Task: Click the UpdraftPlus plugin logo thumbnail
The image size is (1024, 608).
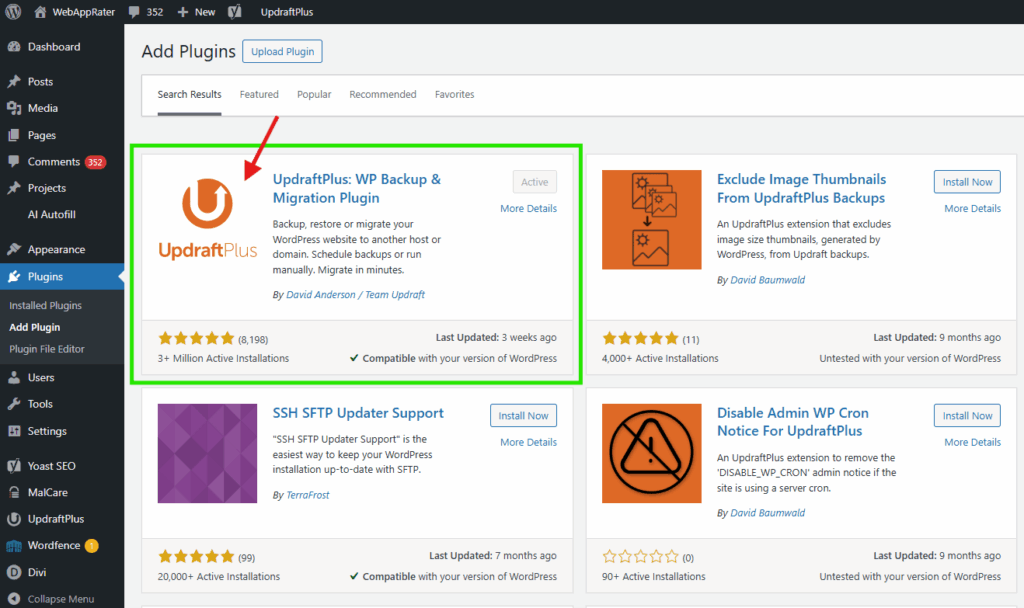Action: click(x=207, y=219)
